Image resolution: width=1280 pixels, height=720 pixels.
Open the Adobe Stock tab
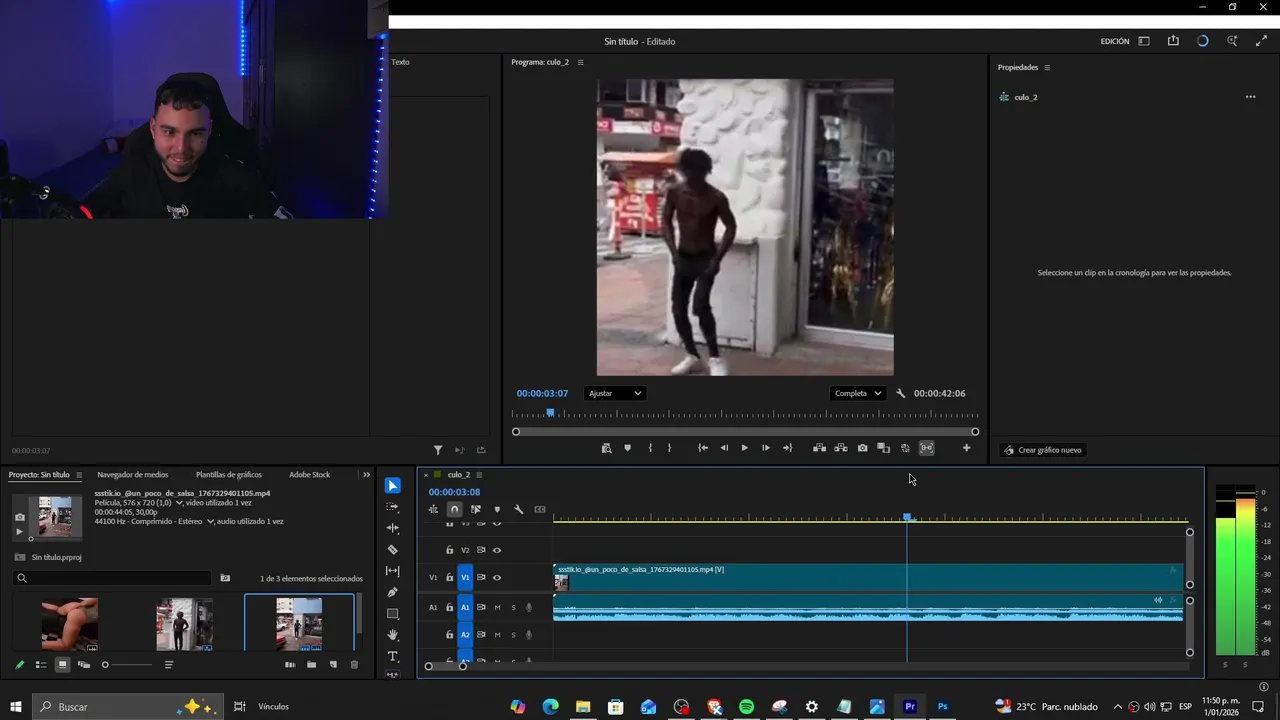tap(309, 475)
